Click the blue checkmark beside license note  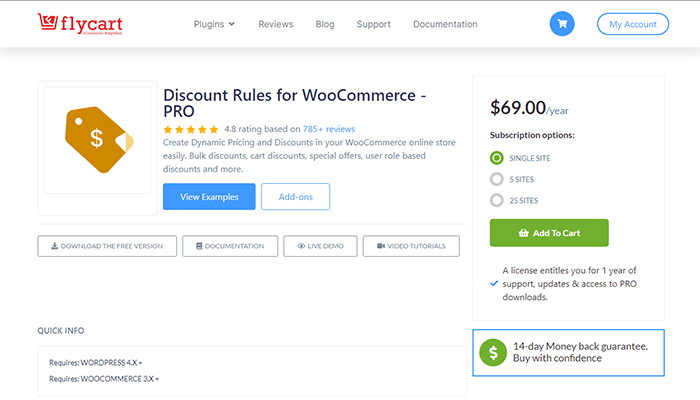[x=494, y=283]
